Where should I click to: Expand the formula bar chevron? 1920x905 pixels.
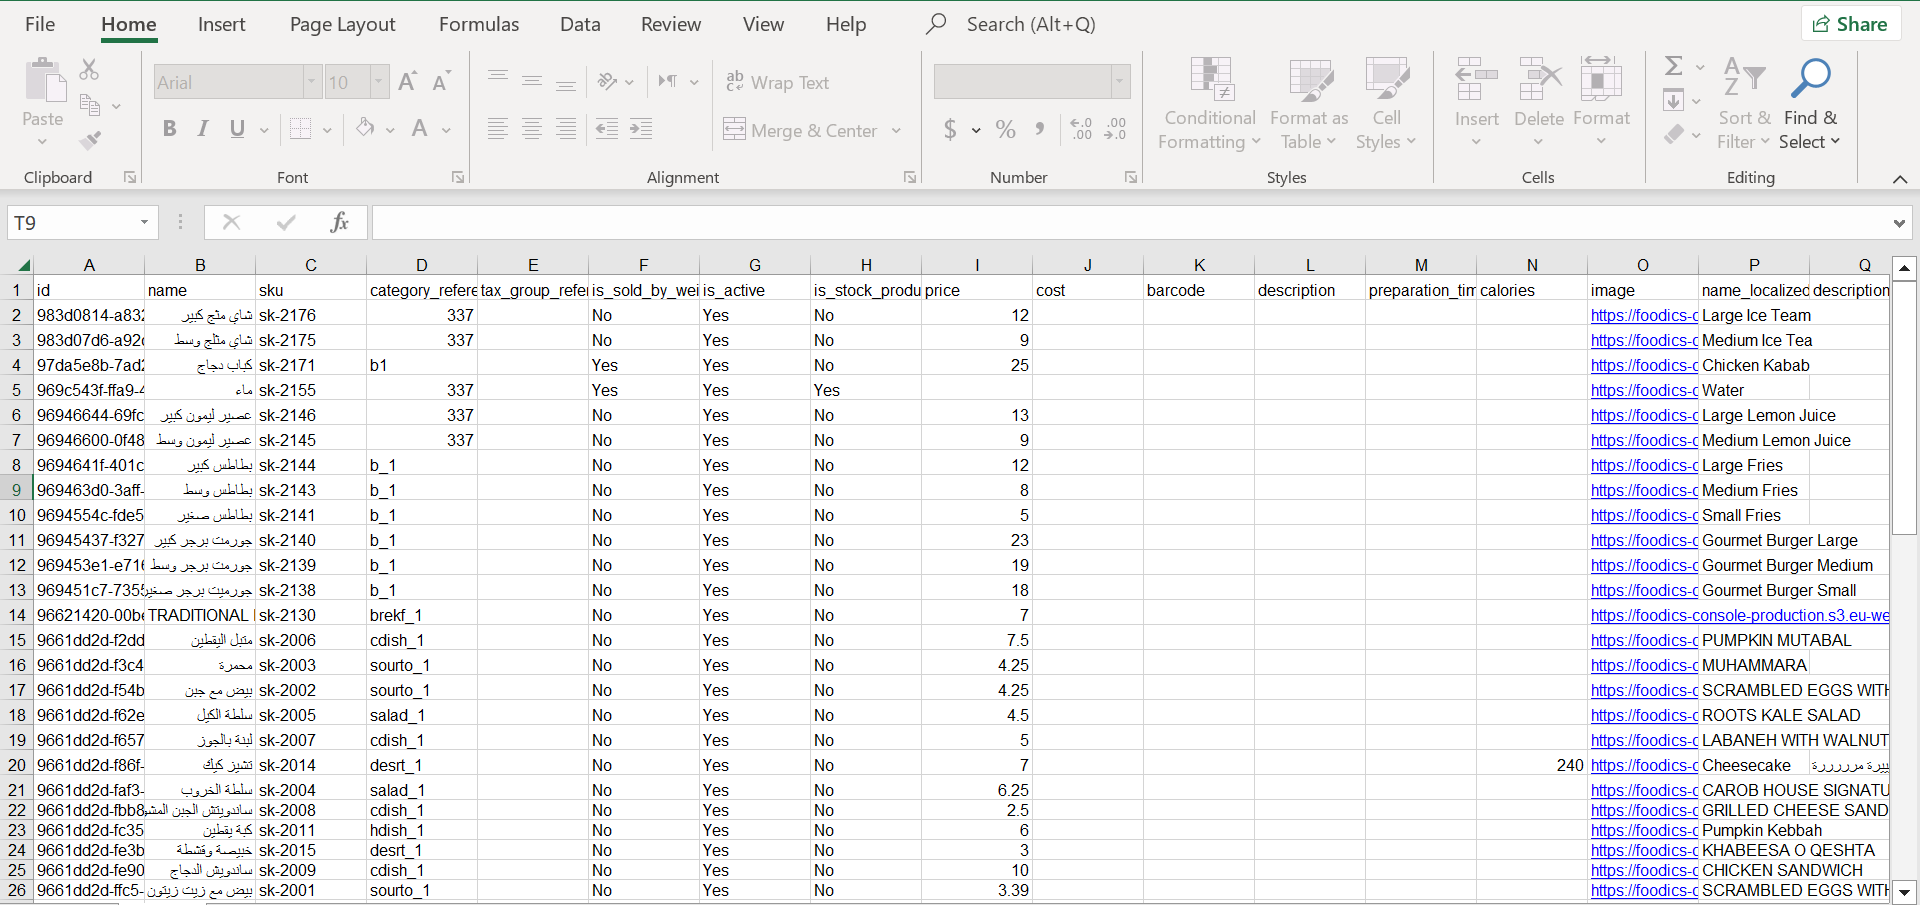pyautogui.click(x=1898, y=223)
